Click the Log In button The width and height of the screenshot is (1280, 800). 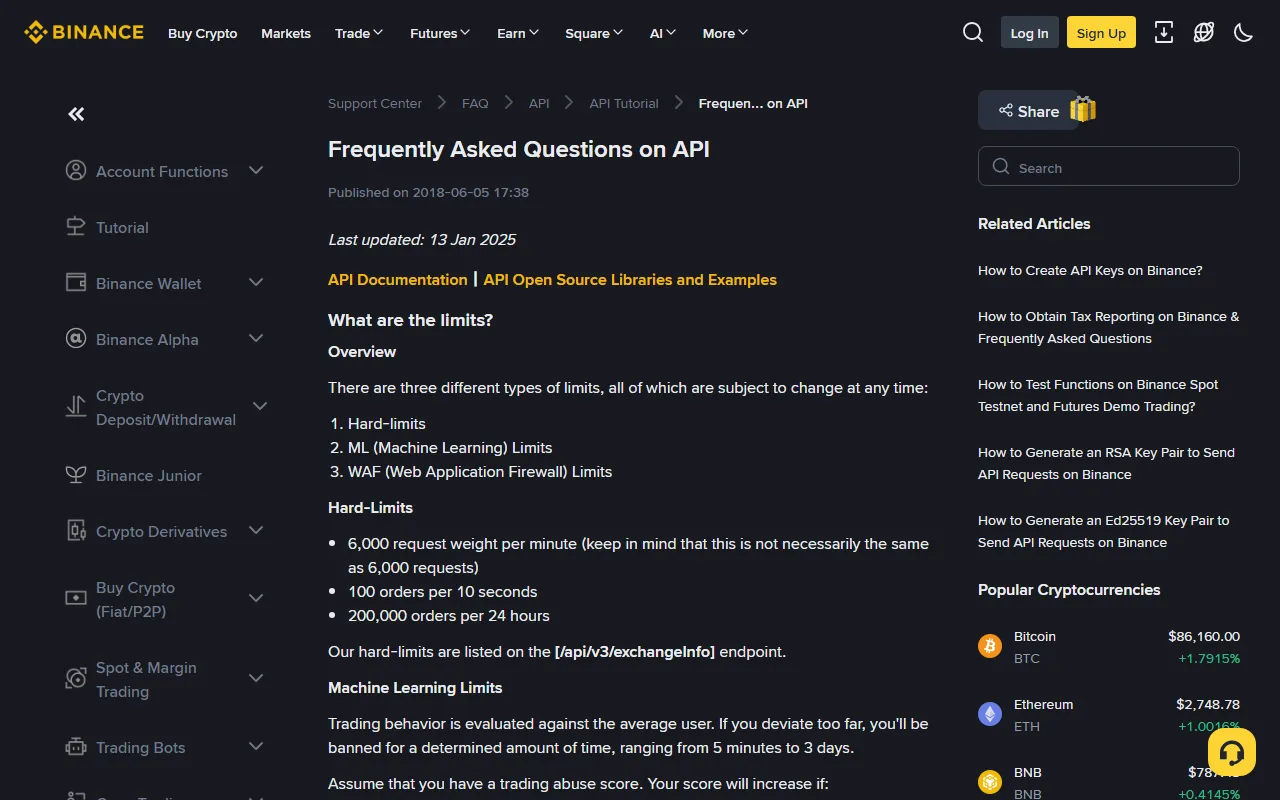click(x=1029, y=33)
